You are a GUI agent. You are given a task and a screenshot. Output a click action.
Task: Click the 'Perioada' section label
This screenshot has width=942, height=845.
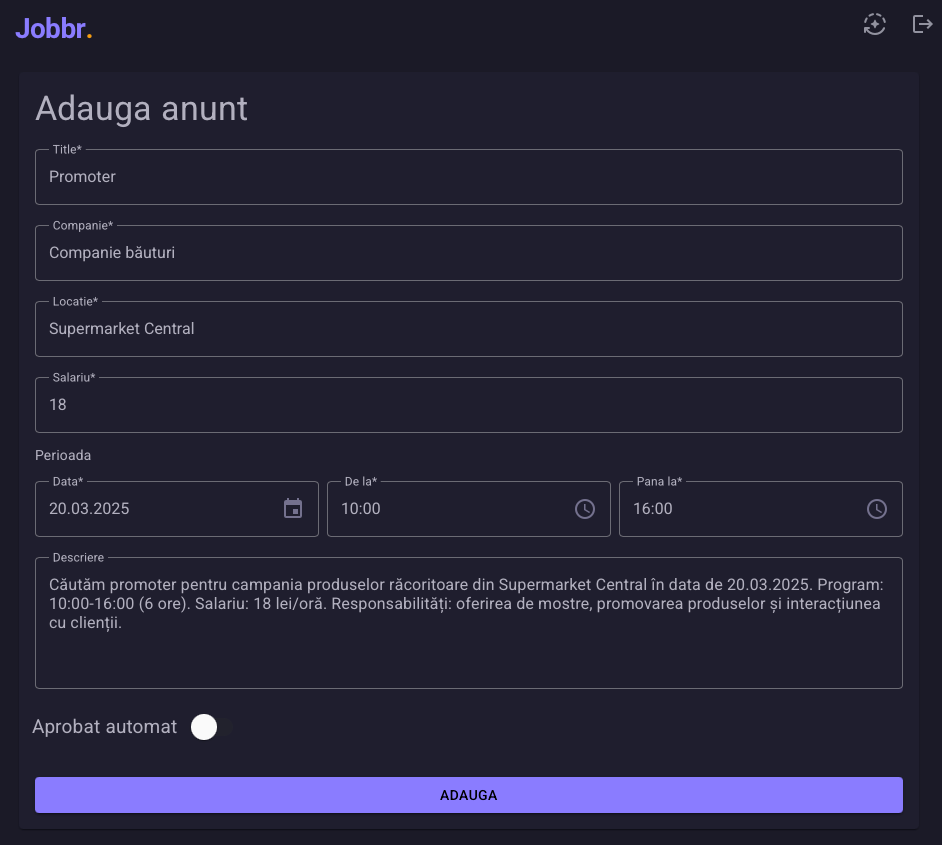[x=63, y=455]
